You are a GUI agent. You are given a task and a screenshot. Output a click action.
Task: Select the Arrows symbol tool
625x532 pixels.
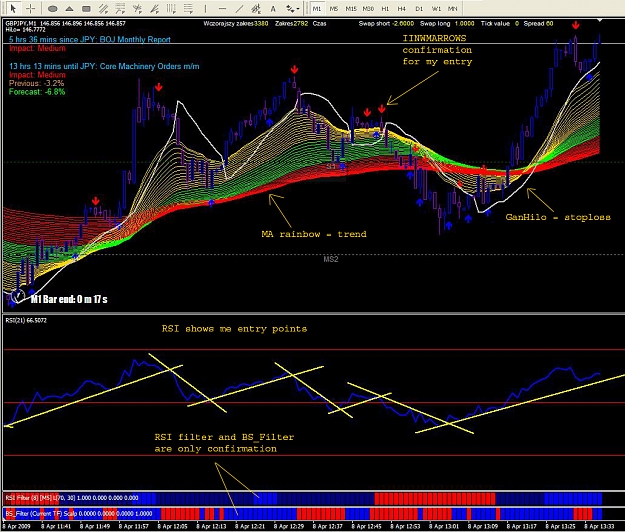tap(290, 8)
